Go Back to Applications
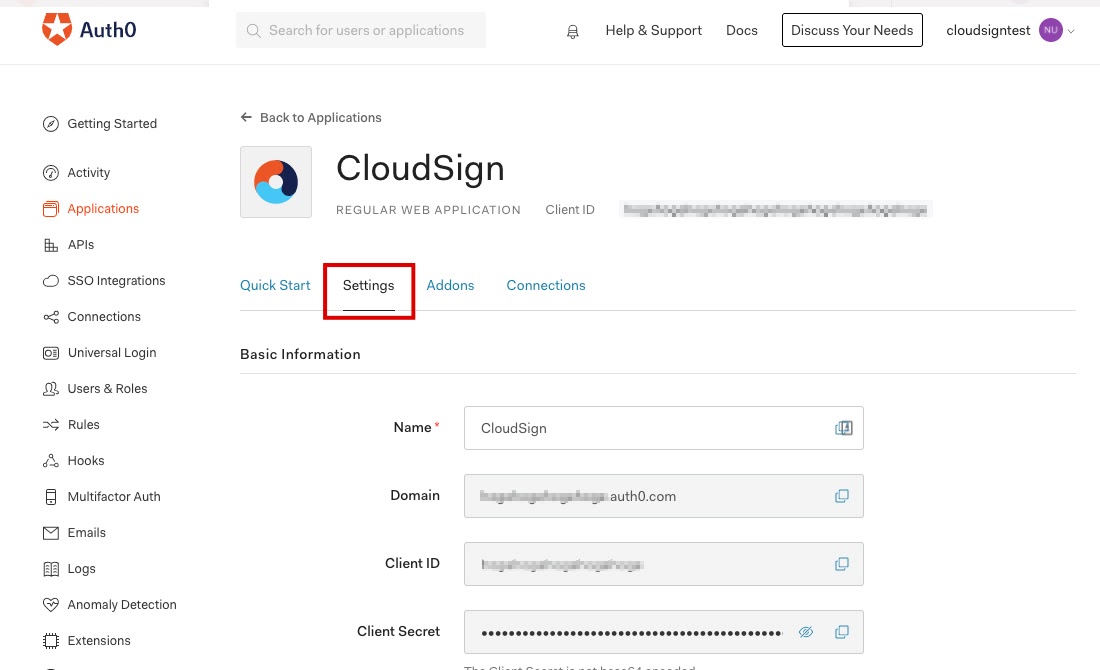This screenshot has height=670, width=1100. [321, 118]
